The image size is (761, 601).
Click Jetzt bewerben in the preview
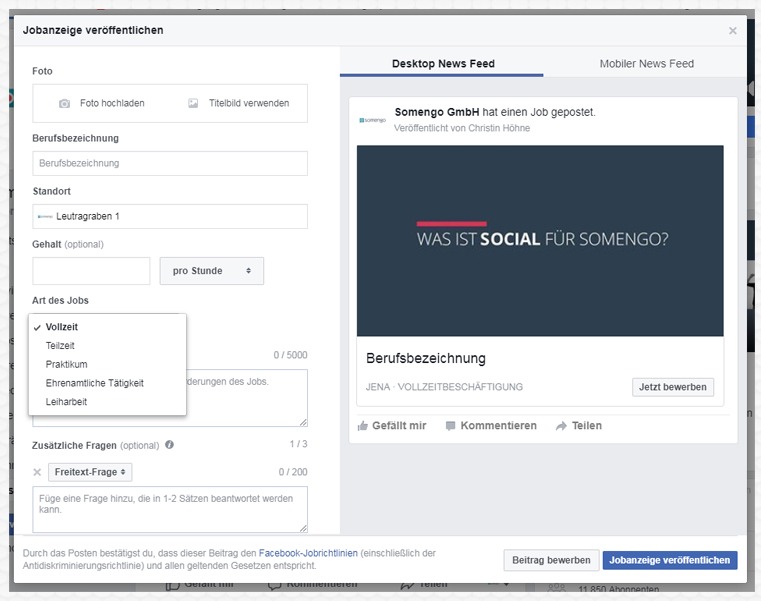point(673,387)
